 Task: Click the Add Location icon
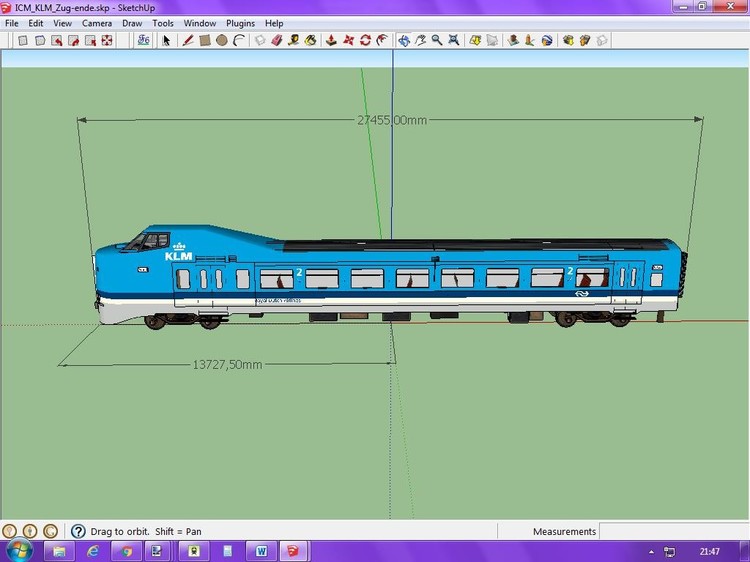point(475,41)
